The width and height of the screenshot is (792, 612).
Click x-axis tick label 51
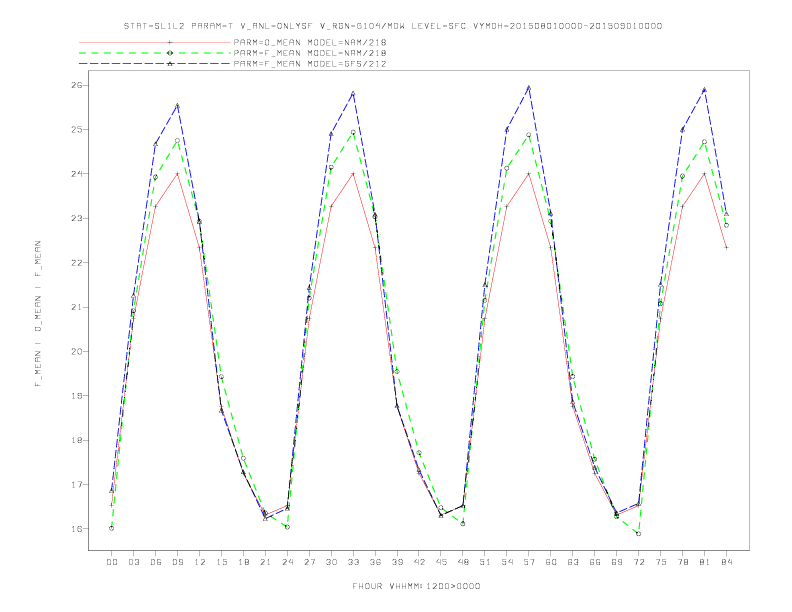(x=485, y=562)
